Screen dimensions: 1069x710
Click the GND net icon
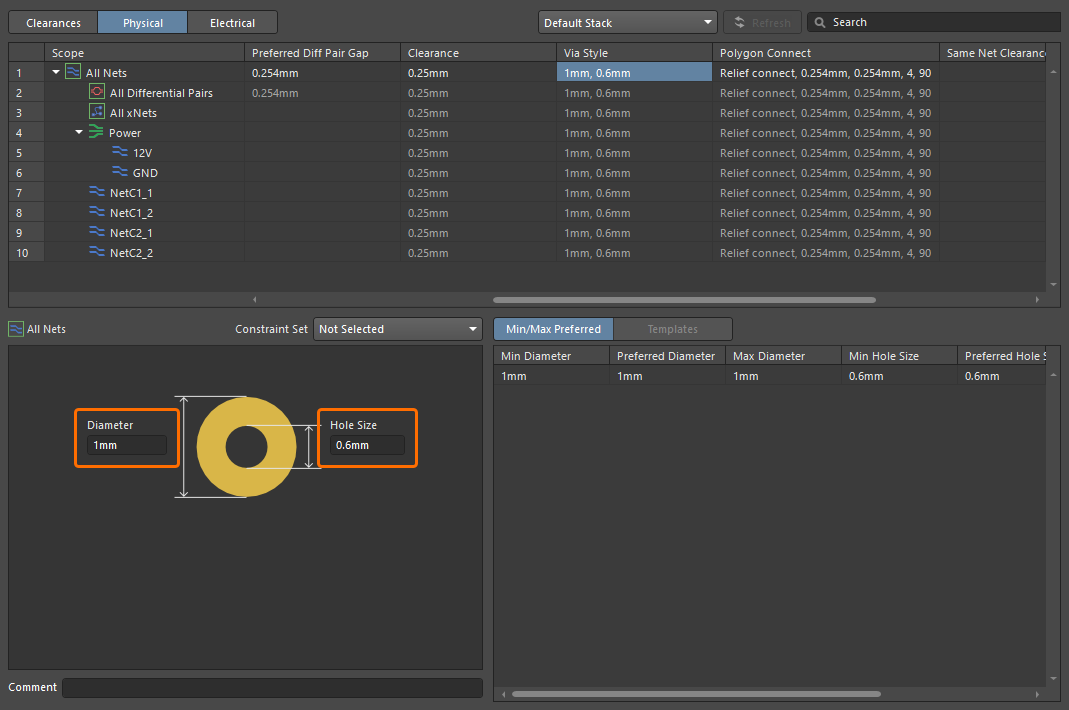pos(121,172)
